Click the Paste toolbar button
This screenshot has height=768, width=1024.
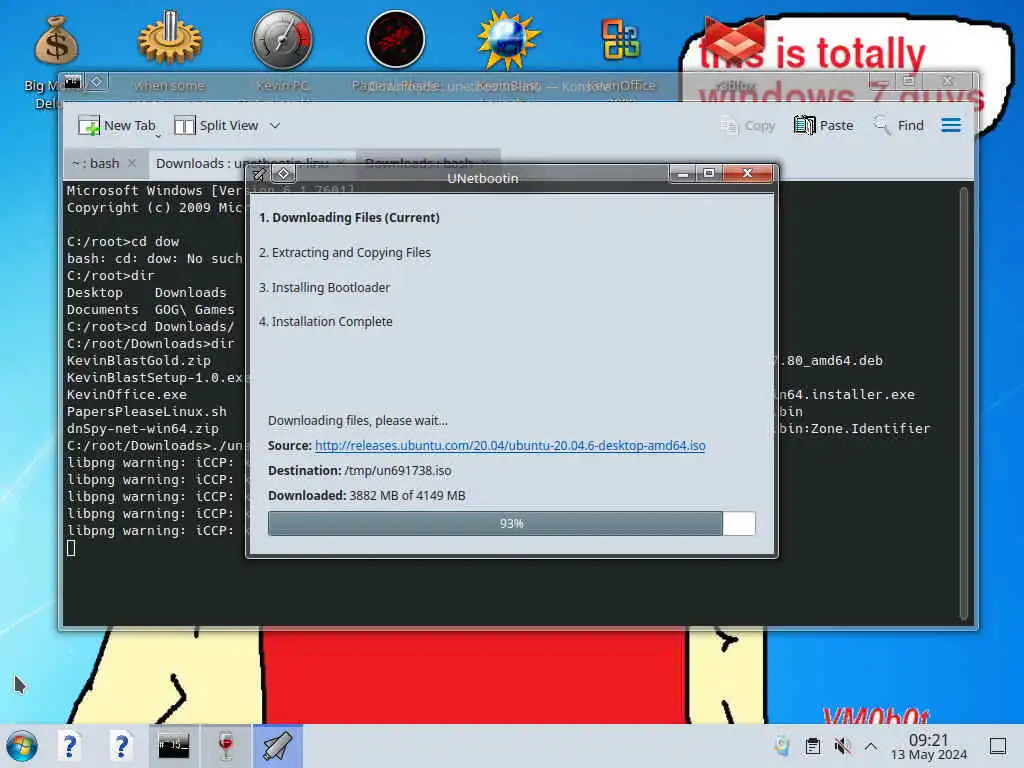[x=824, y=125]
